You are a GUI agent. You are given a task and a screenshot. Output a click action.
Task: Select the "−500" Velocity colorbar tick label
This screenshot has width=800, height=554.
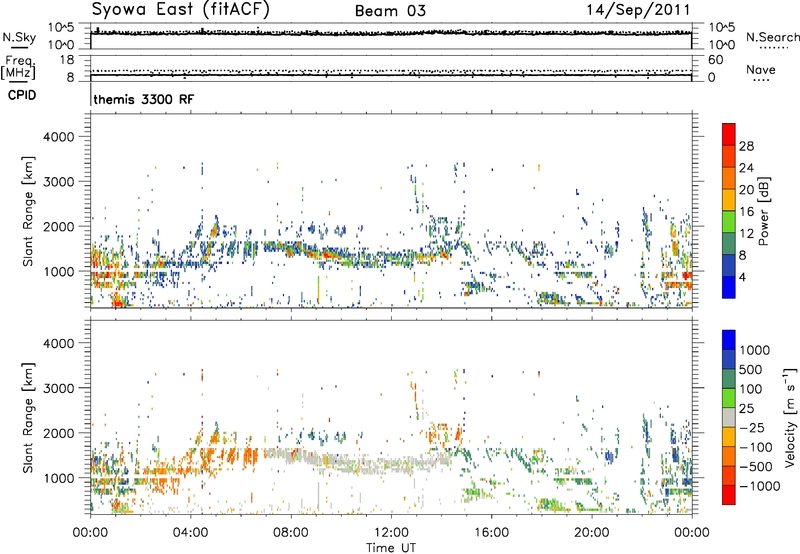[x=755, y=467]
